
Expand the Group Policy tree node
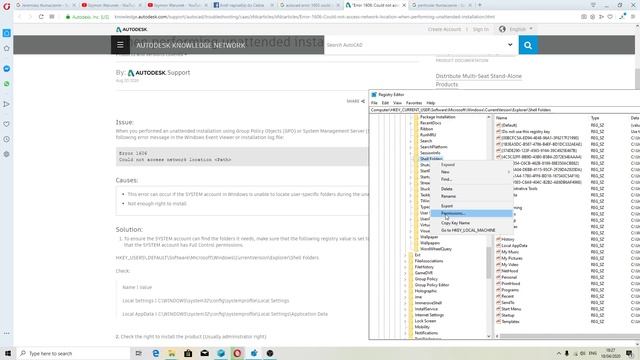405,279
